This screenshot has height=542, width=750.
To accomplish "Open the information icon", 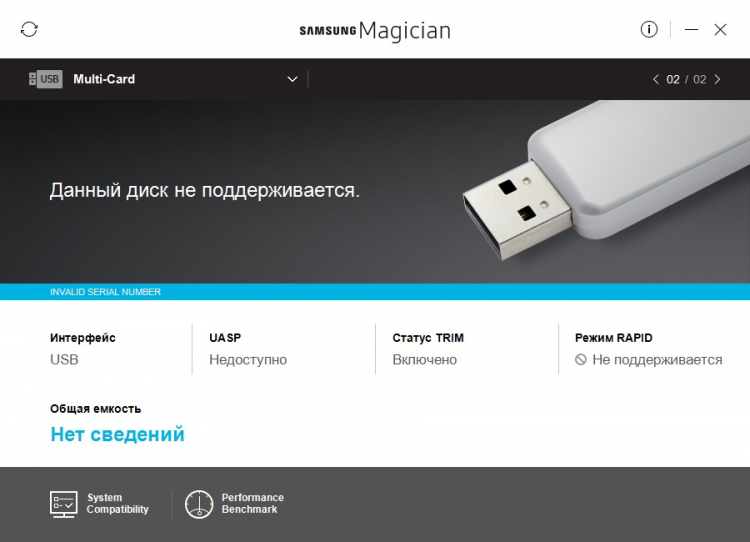I will tap(649, 30).
